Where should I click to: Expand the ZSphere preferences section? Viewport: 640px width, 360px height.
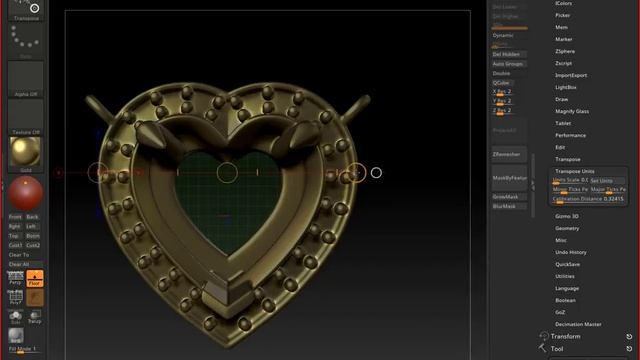(565, 51)
